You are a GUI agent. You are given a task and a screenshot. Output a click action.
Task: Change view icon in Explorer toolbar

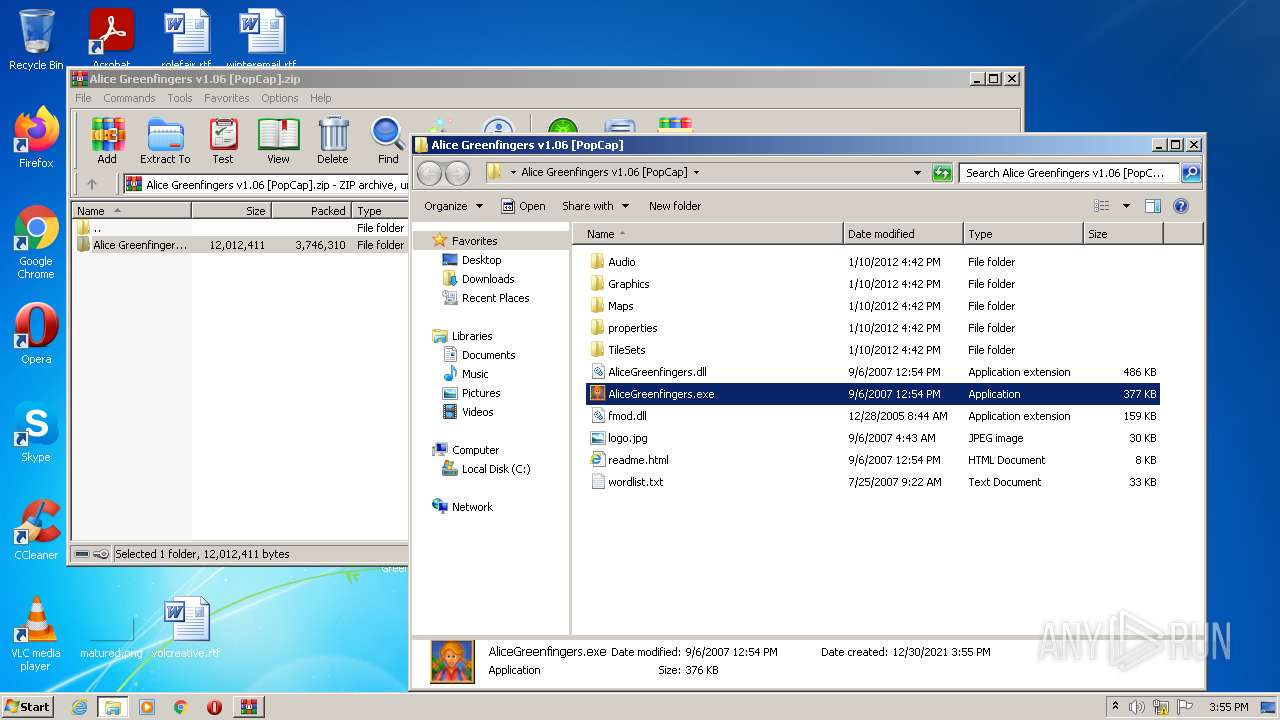pos(1101,206)
